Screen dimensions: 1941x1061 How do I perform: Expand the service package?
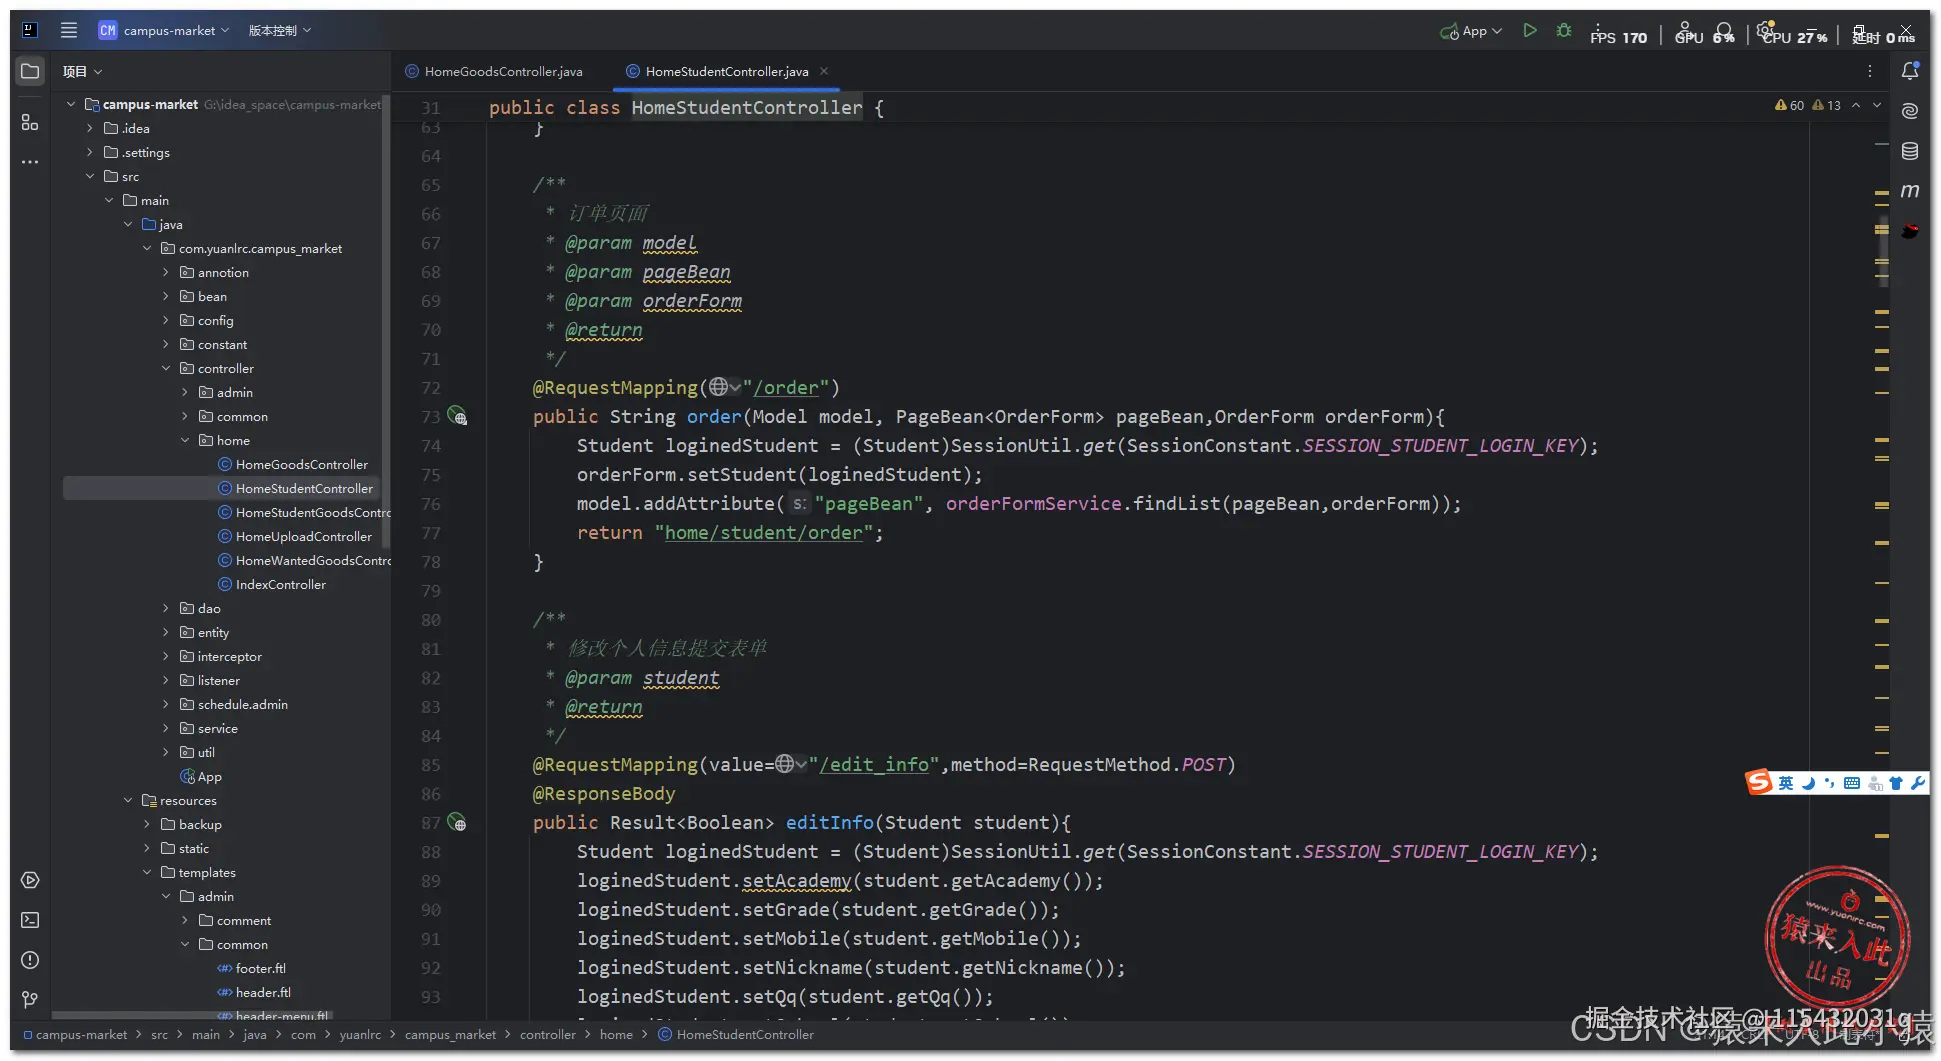click(166, 728)
